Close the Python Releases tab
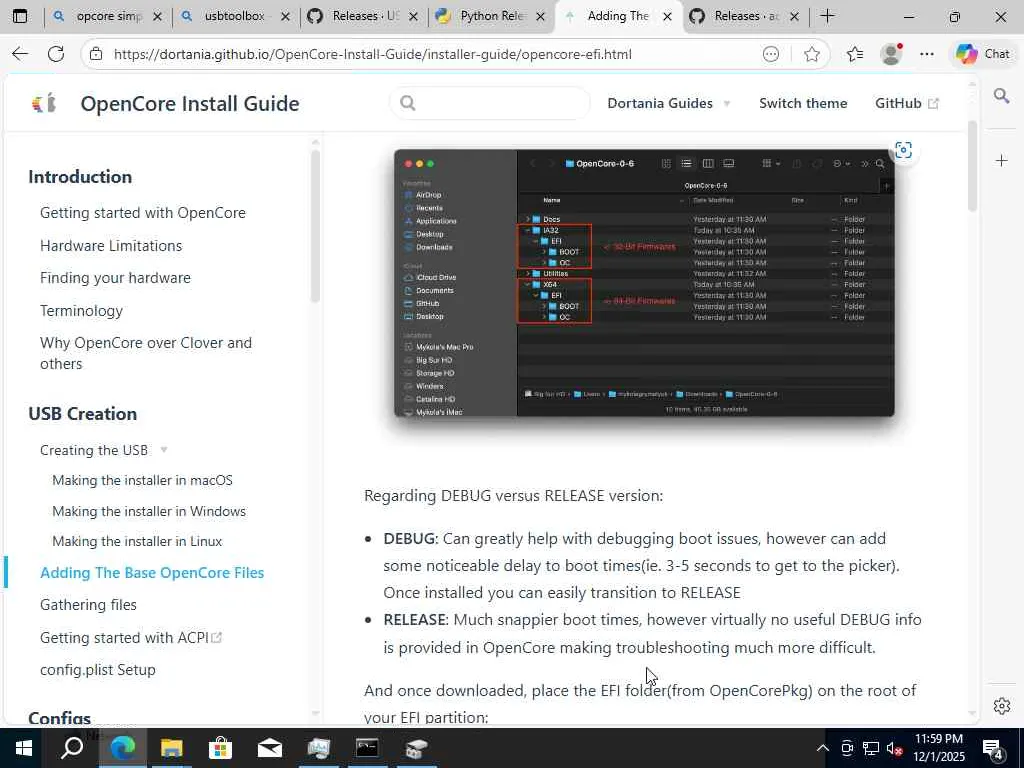This screenshot has height=768, width=1024. pos(540,17)
